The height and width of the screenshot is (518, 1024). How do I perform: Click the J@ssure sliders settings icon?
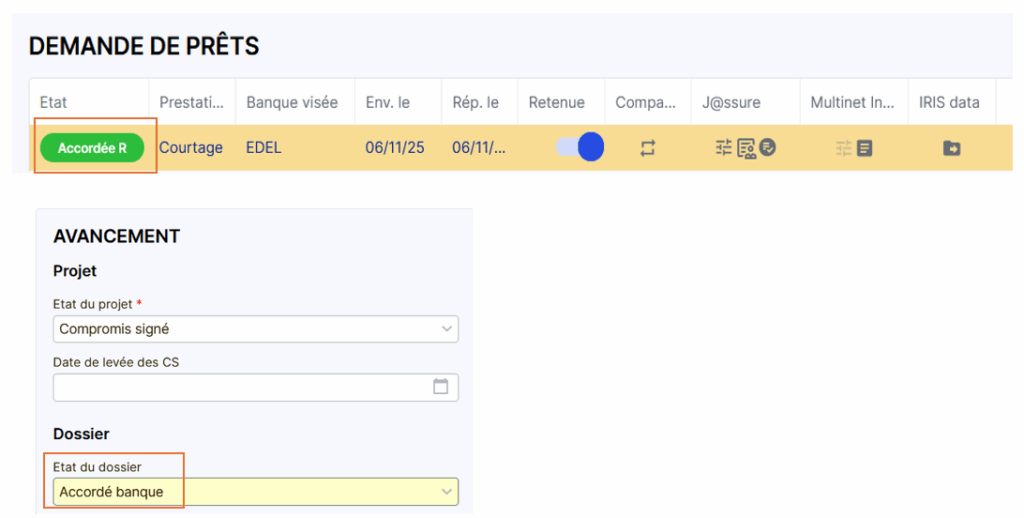pyautogui.click(x=724, y=148)
